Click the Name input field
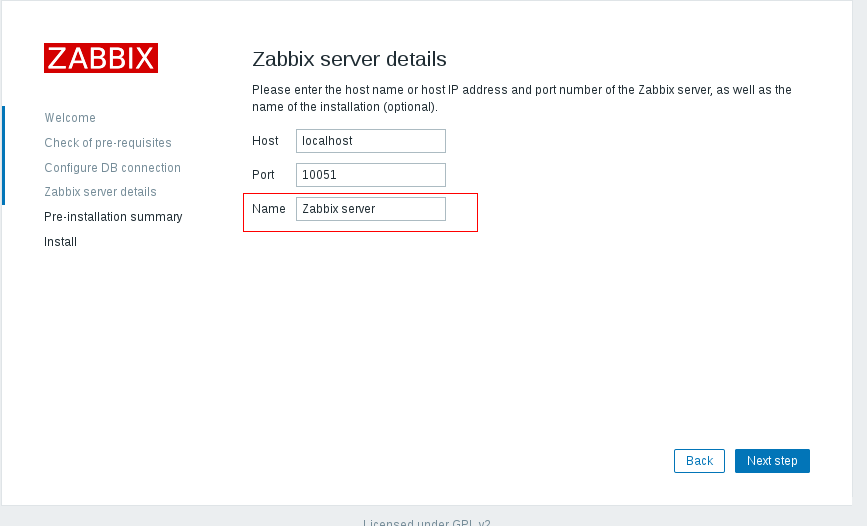The image size is (867, 526). tap(370, 209)
